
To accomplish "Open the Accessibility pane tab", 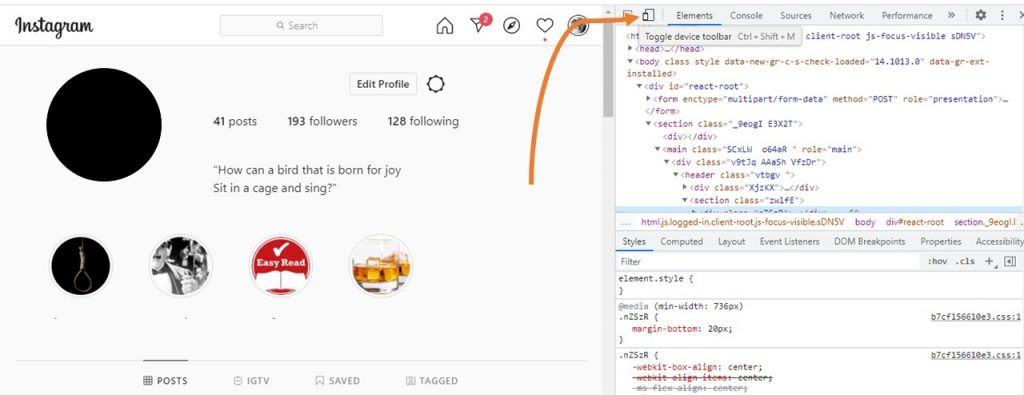I will pyautogui.click(x=999, y=242).
